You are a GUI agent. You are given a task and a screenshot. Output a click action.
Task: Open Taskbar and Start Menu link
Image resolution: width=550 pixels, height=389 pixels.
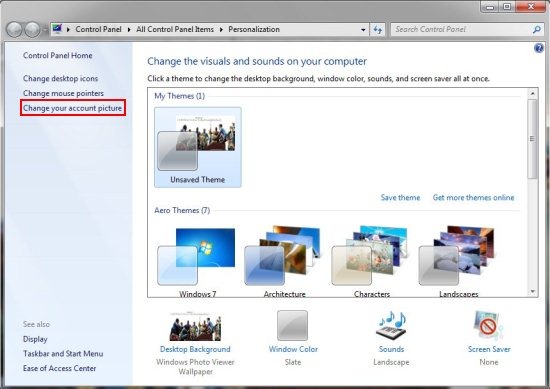[x=63, y=354]
